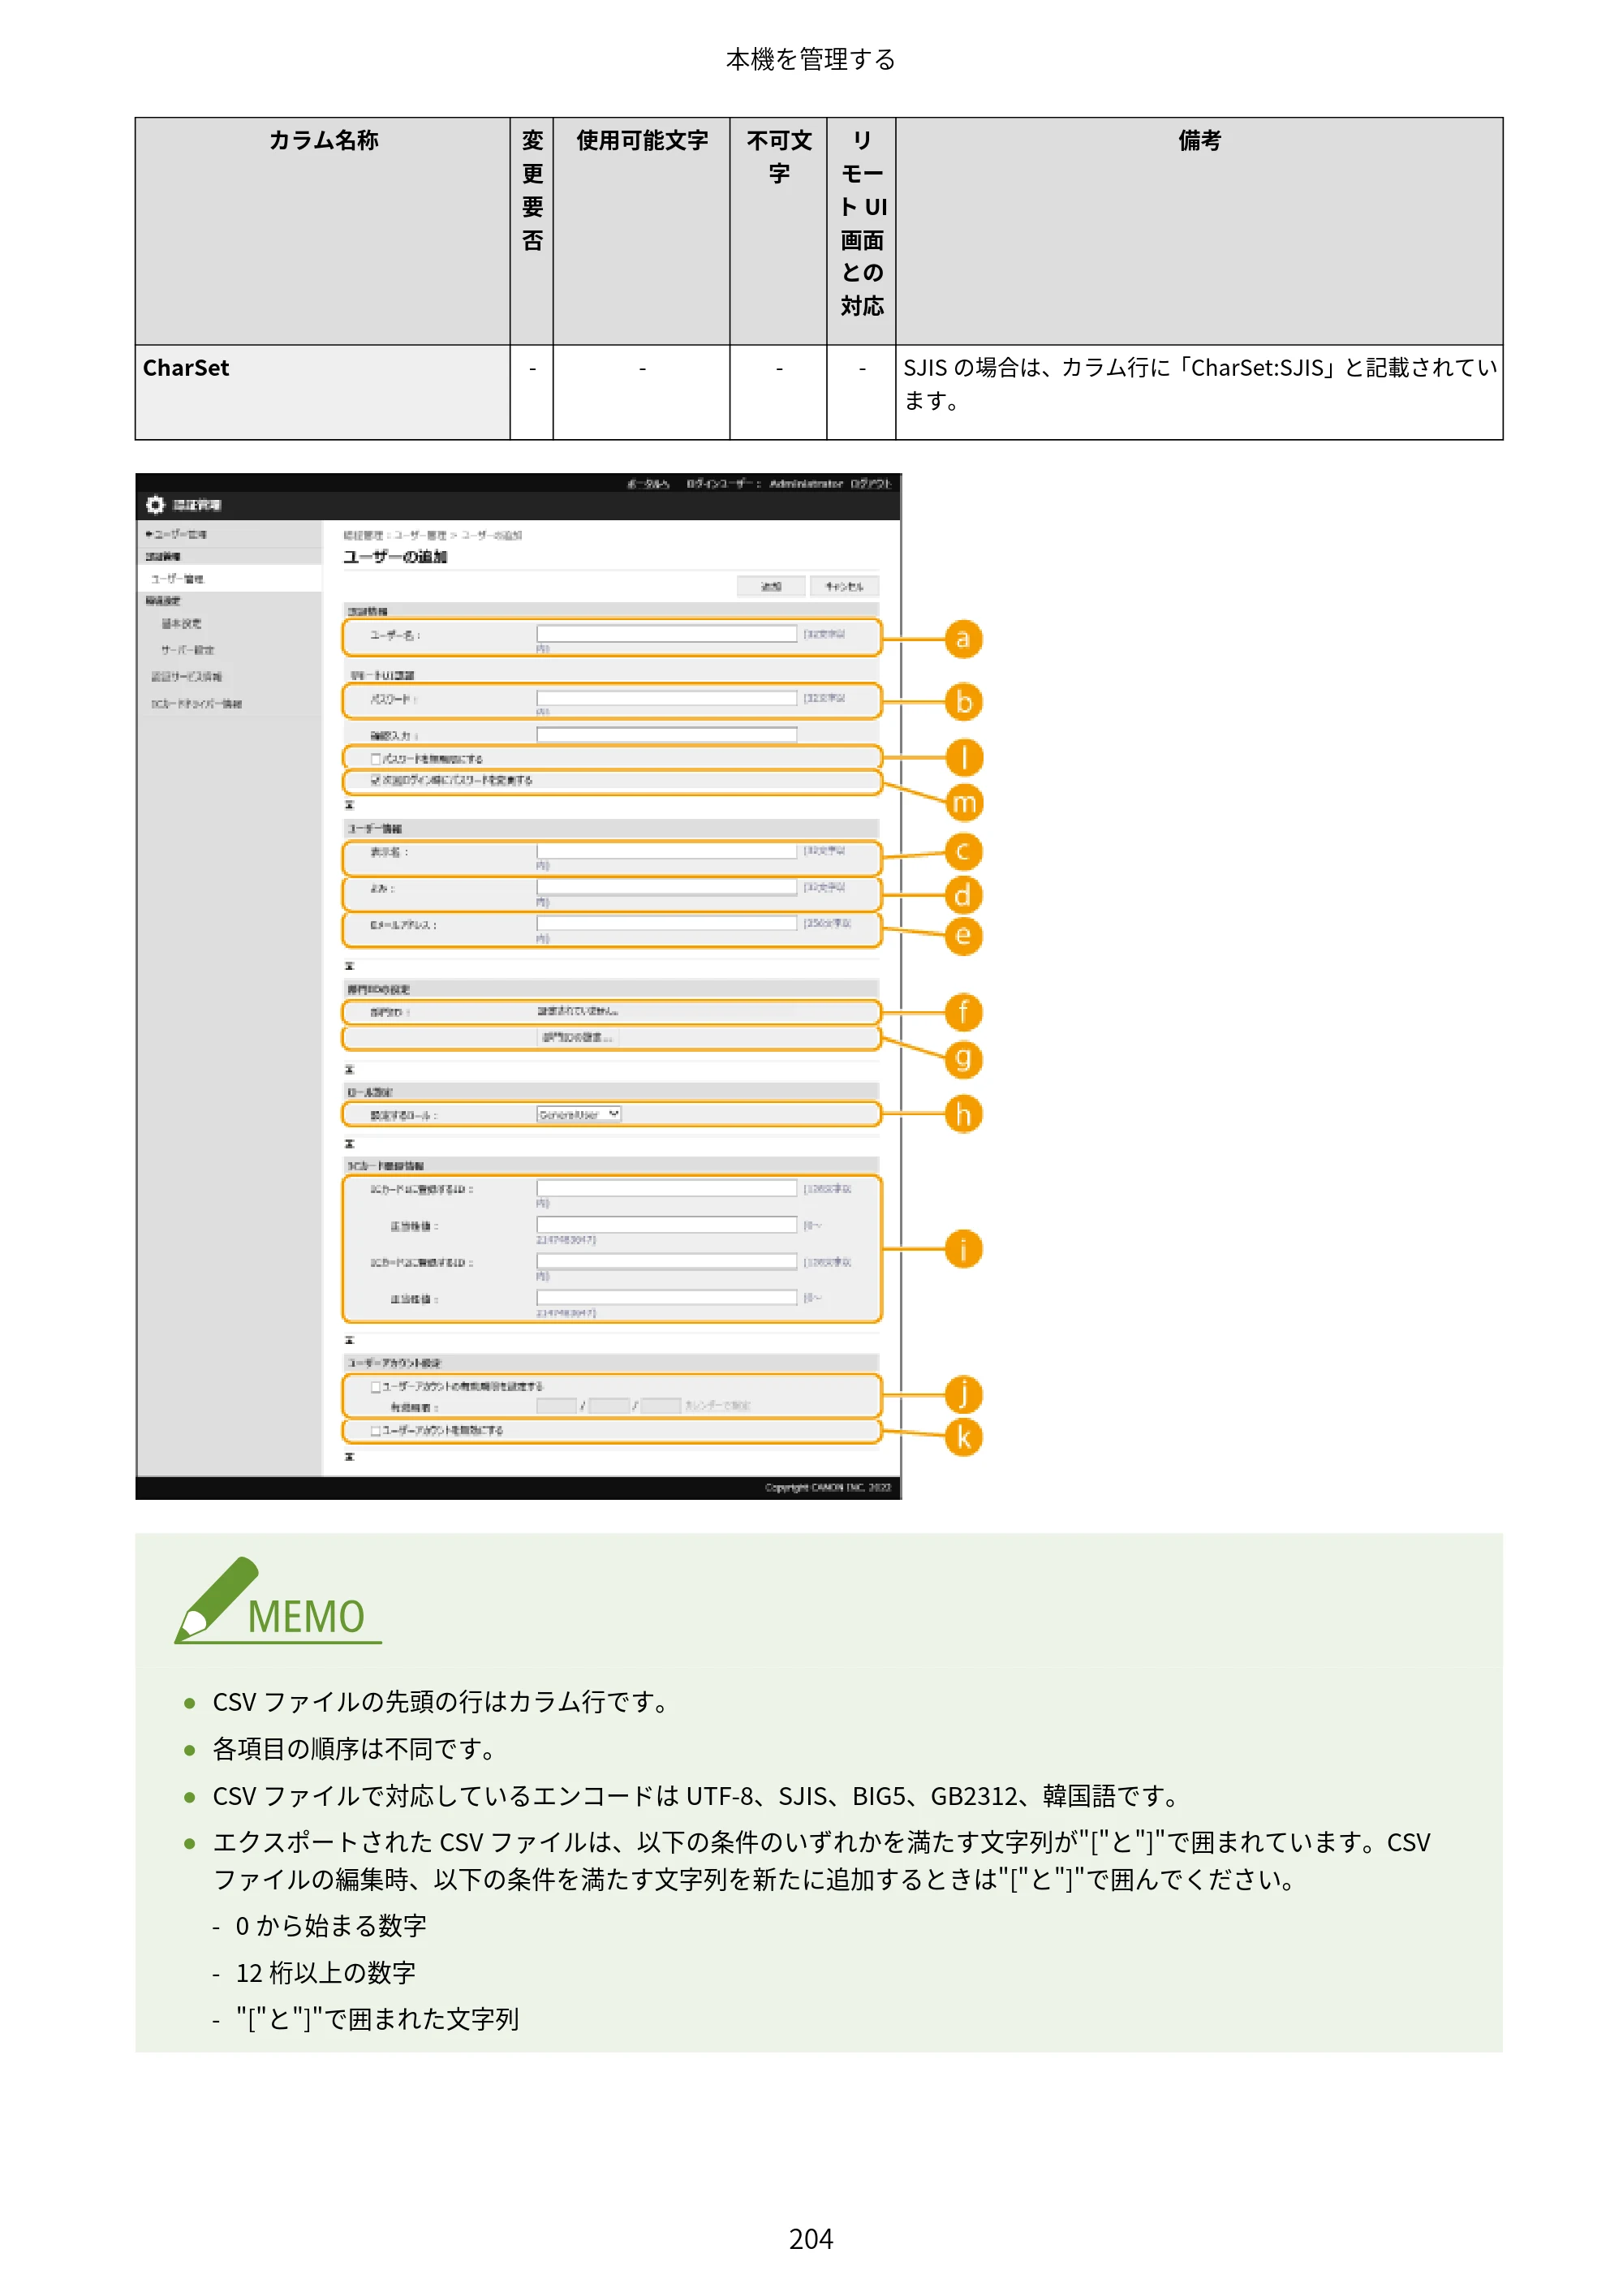Open the GeneralUser role dropdown
The image size is (1623, 2296).
click(579, 1114)
